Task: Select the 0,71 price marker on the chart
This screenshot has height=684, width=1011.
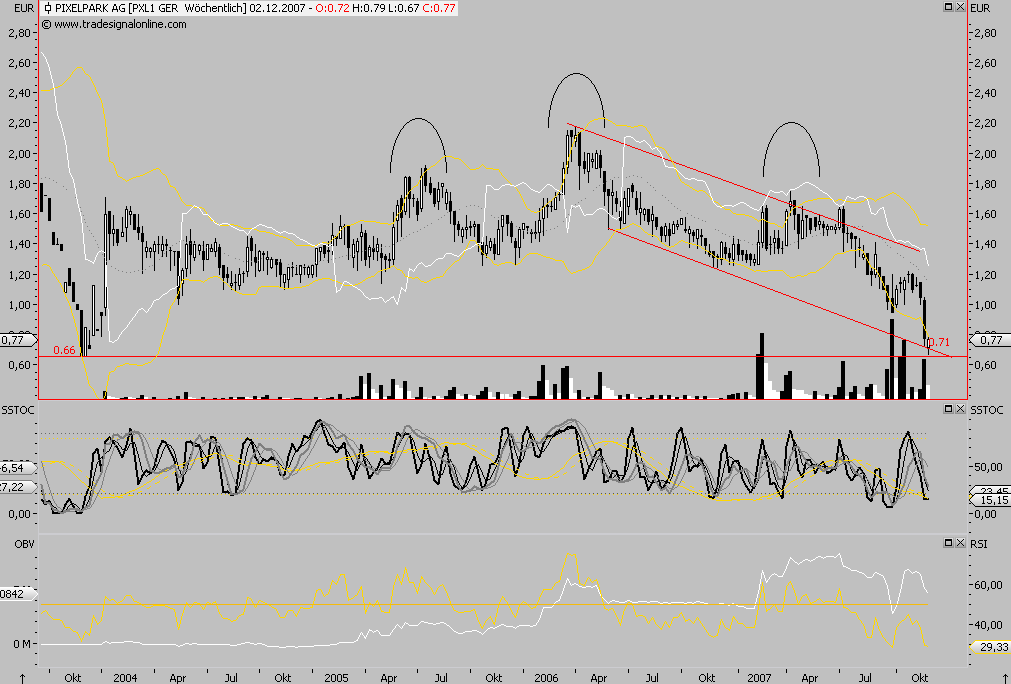Action: pos(938,341)
